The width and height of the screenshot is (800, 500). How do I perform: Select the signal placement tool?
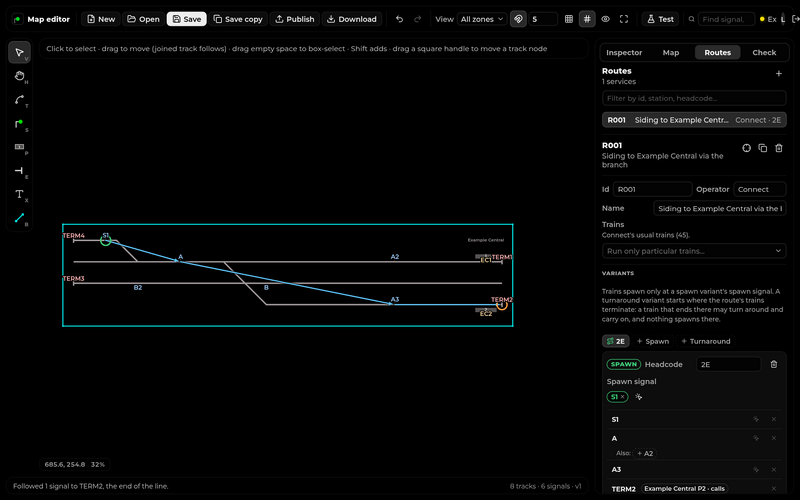click(x=19, y=123)
